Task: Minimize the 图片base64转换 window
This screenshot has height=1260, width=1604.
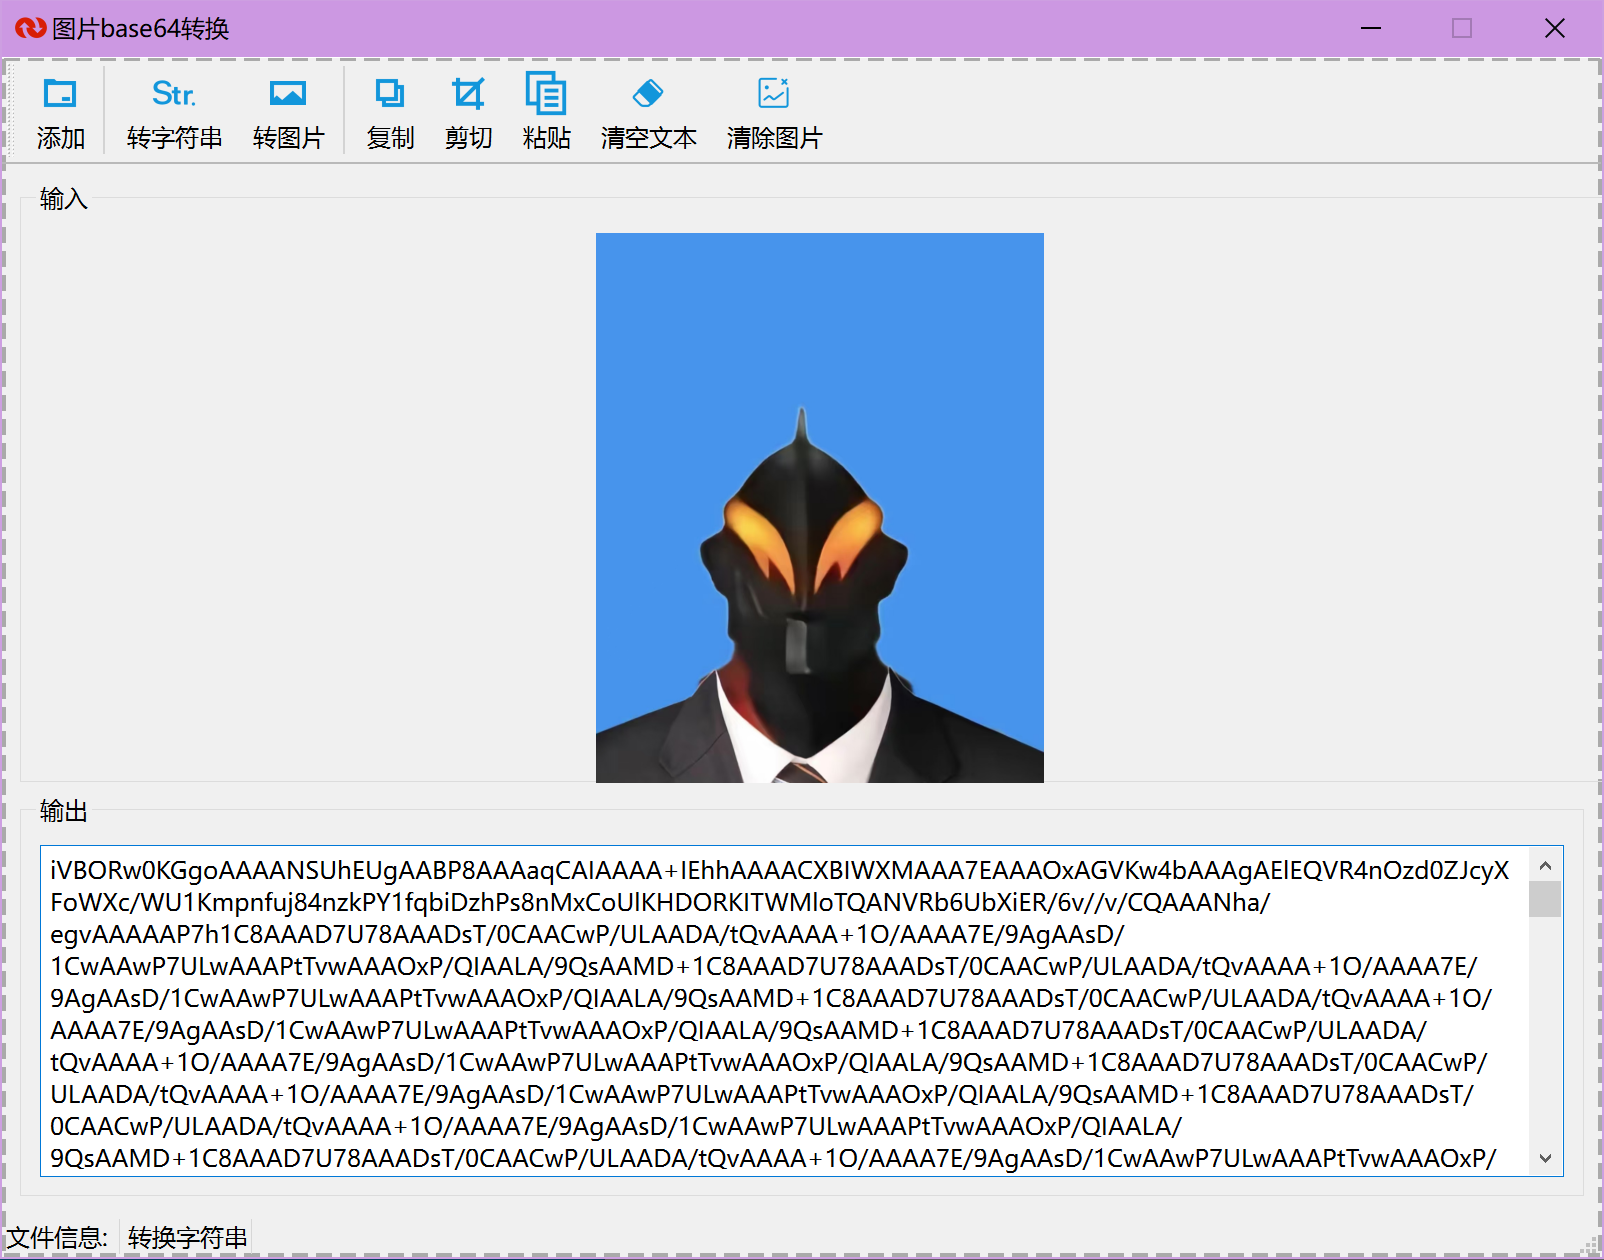Action: point(1371,28)
